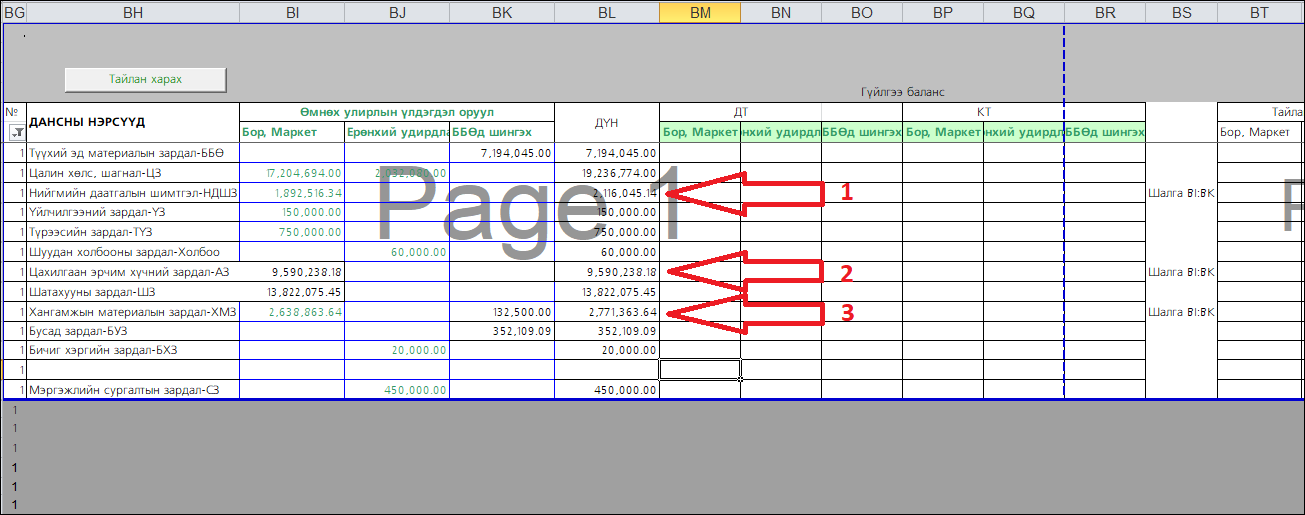The width and height of the screenshot is (1305, 515).
Task: Click the КТ merged header cell
Action: click(983, 112)
